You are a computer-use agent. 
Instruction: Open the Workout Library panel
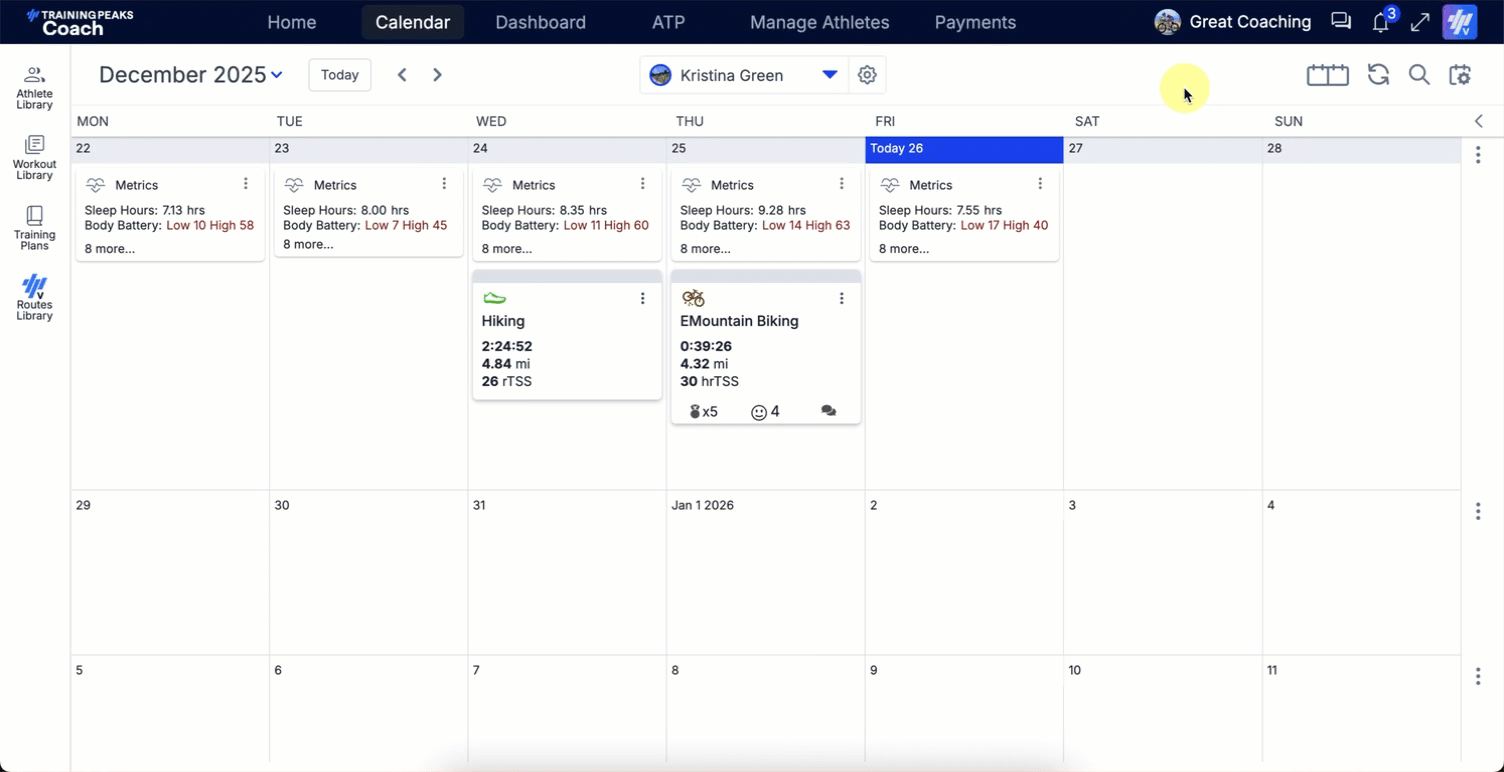click(x=34, y=157)
